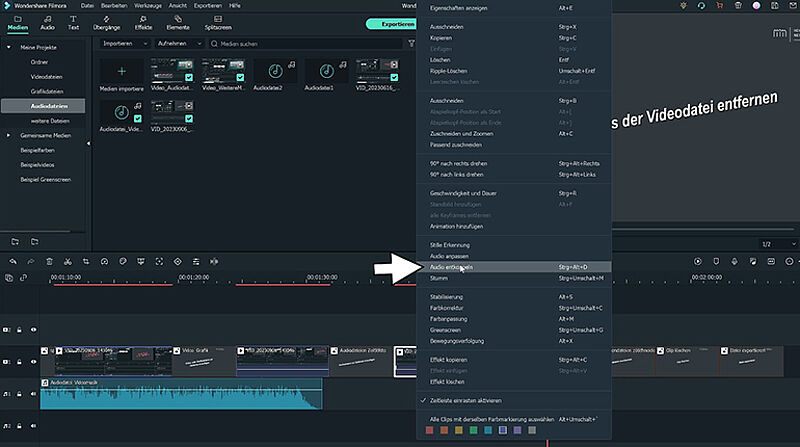The height and width of the screenshot is (447, 800).
Task: Toggle lock on audio track 2
Action: coord(19,426)
